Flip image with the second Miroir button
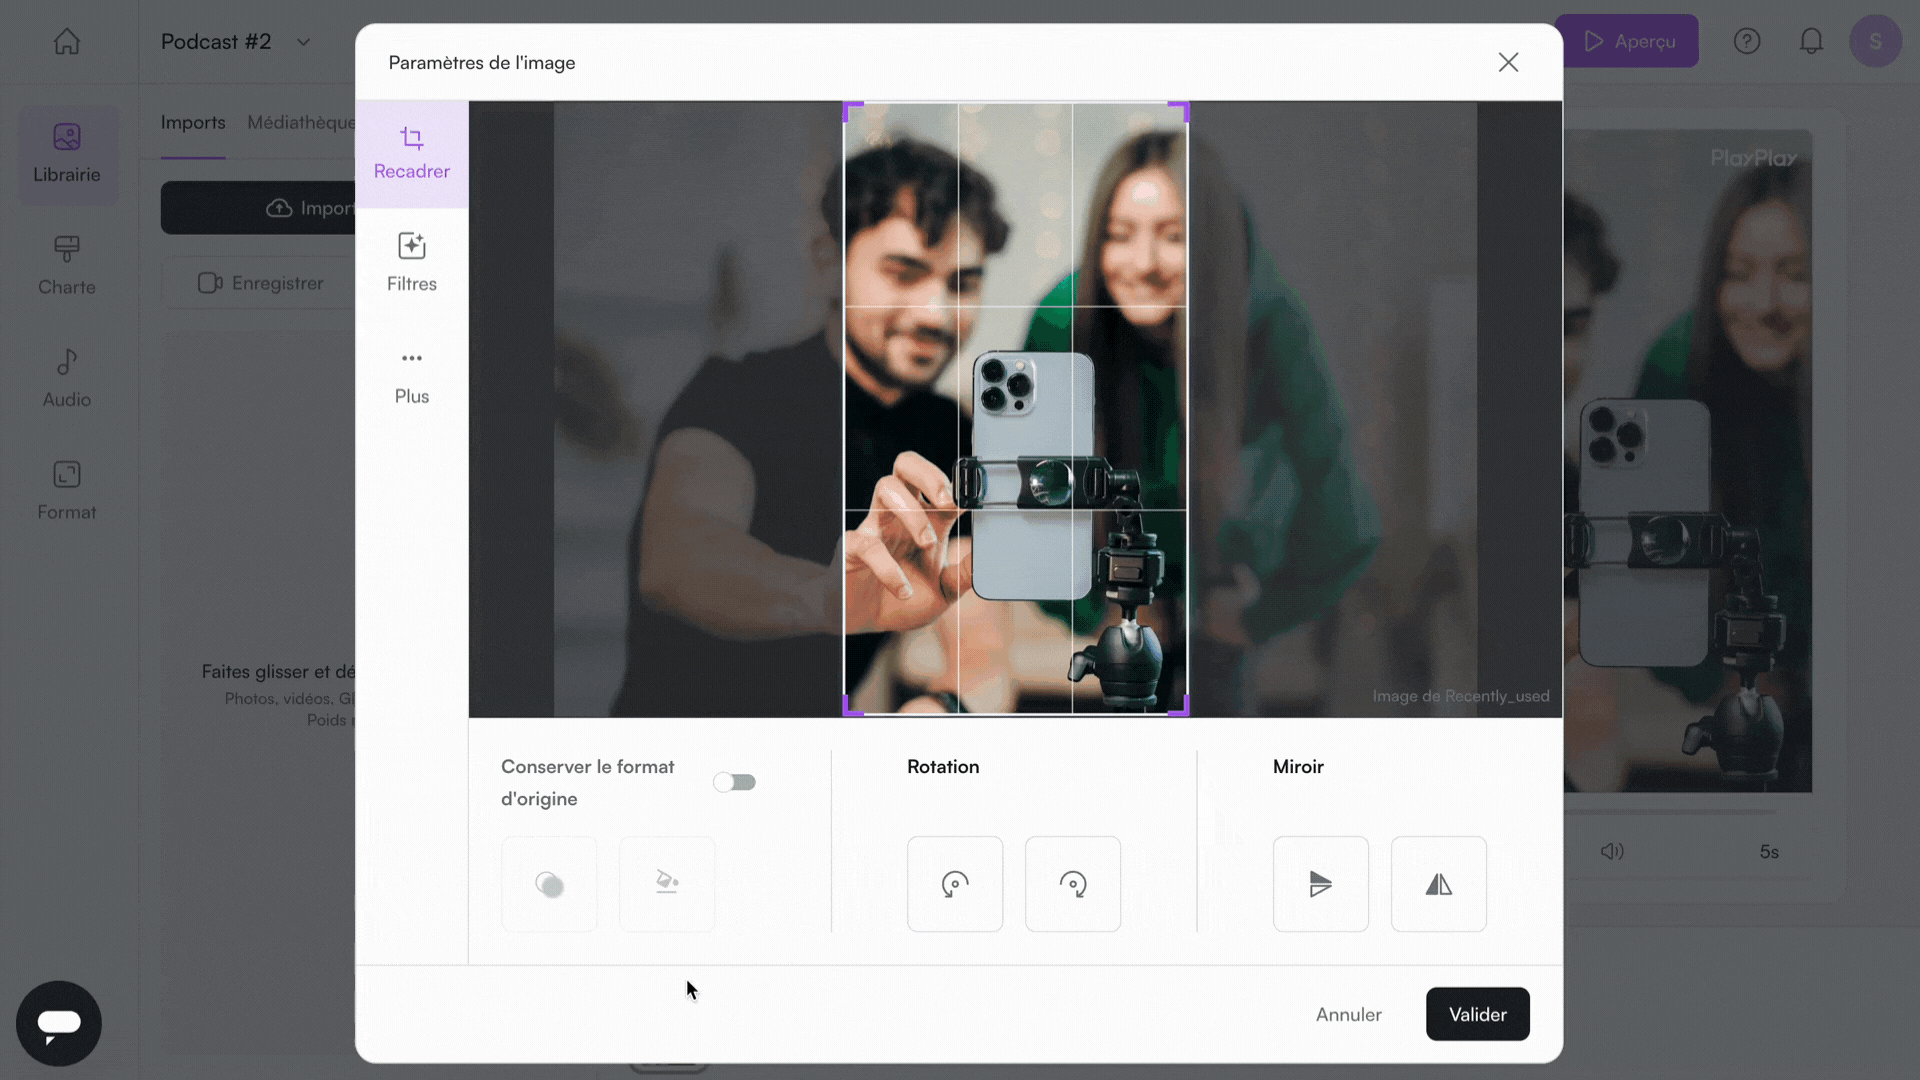 1438,884
